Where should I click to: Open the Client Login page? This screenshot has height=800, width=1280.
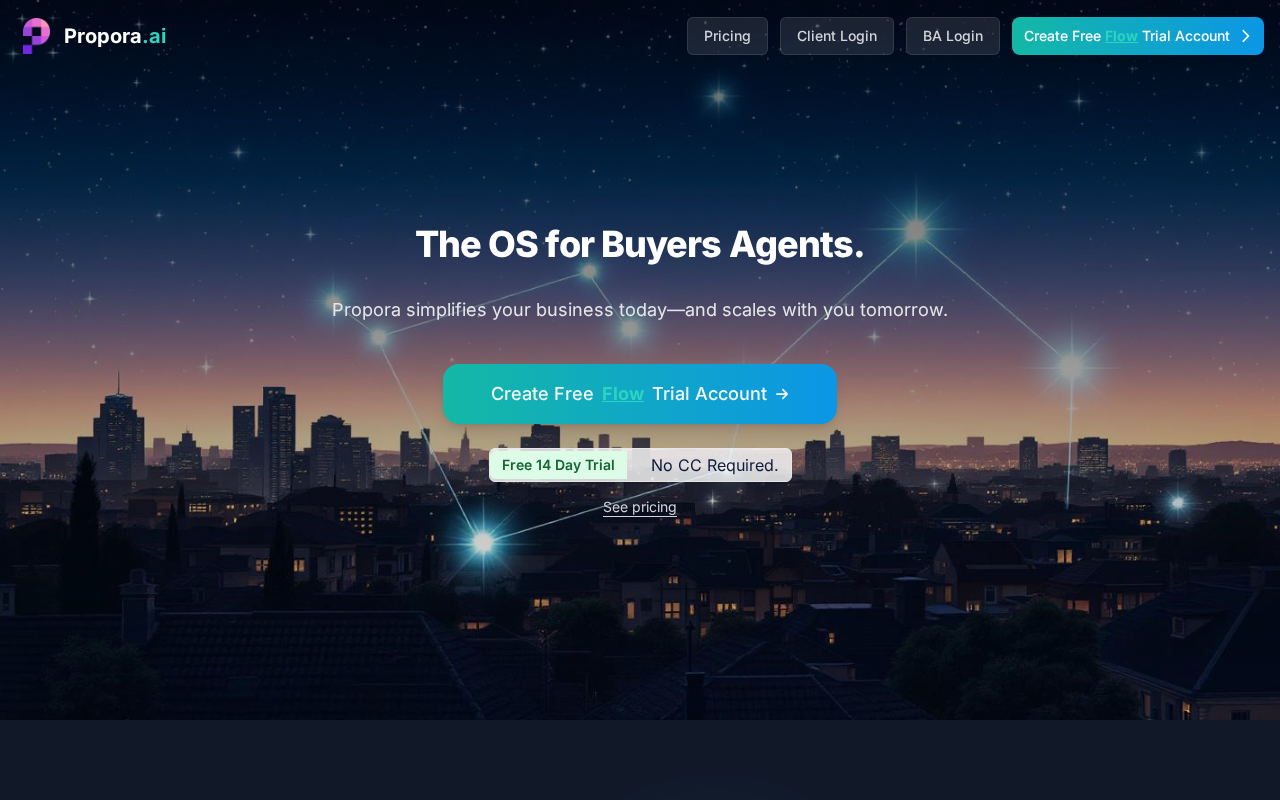[837, 36]
